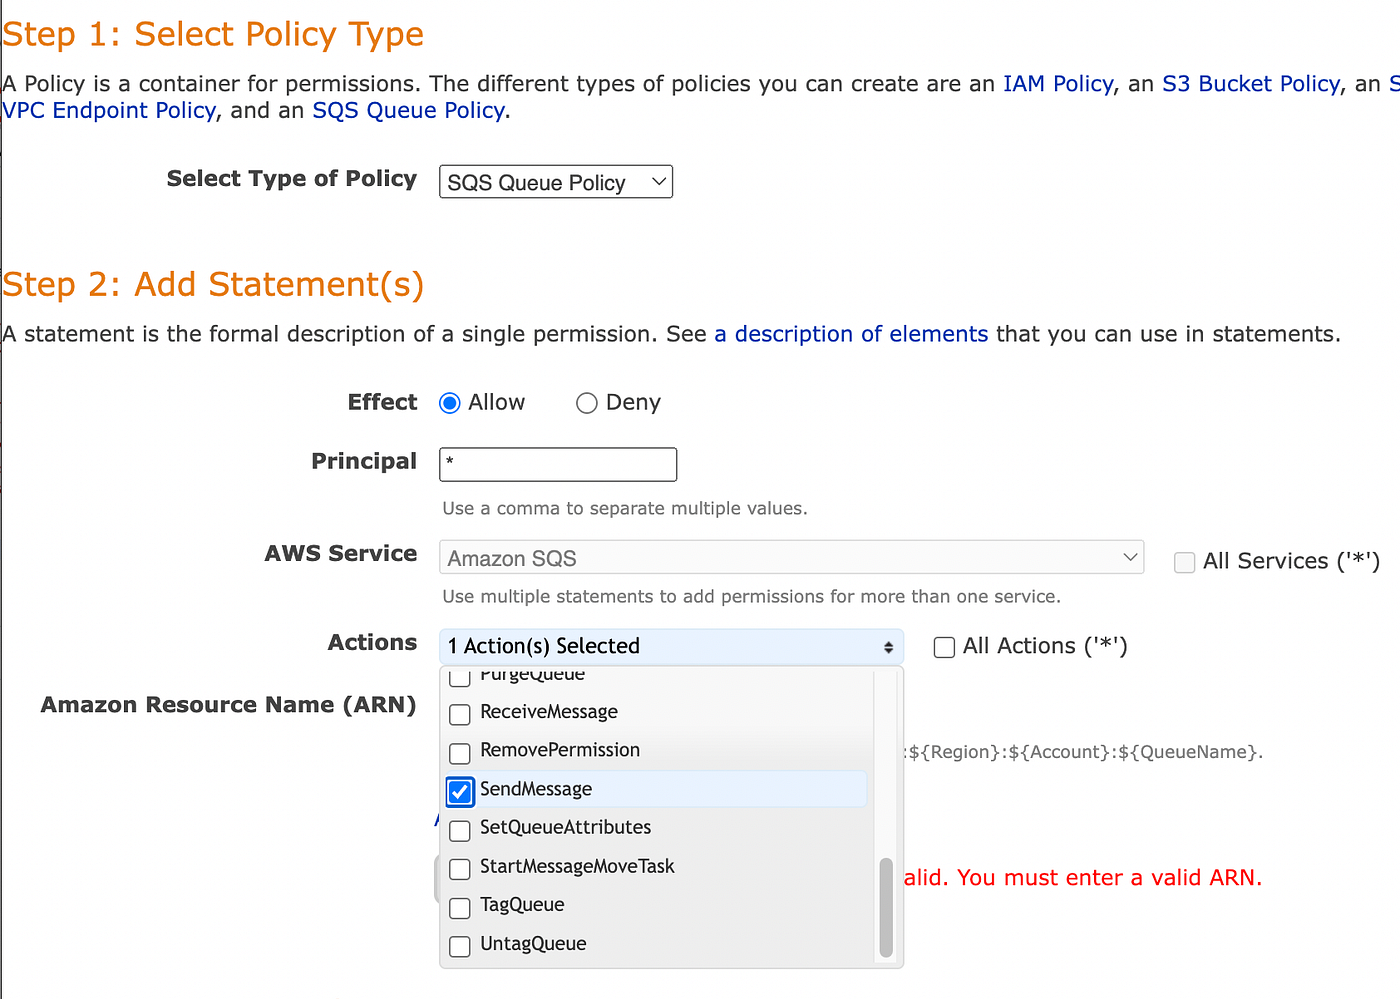The width and height of the screenshot is (1400, 999).
Task: Click the Principal input field
Action: point(558,464)
